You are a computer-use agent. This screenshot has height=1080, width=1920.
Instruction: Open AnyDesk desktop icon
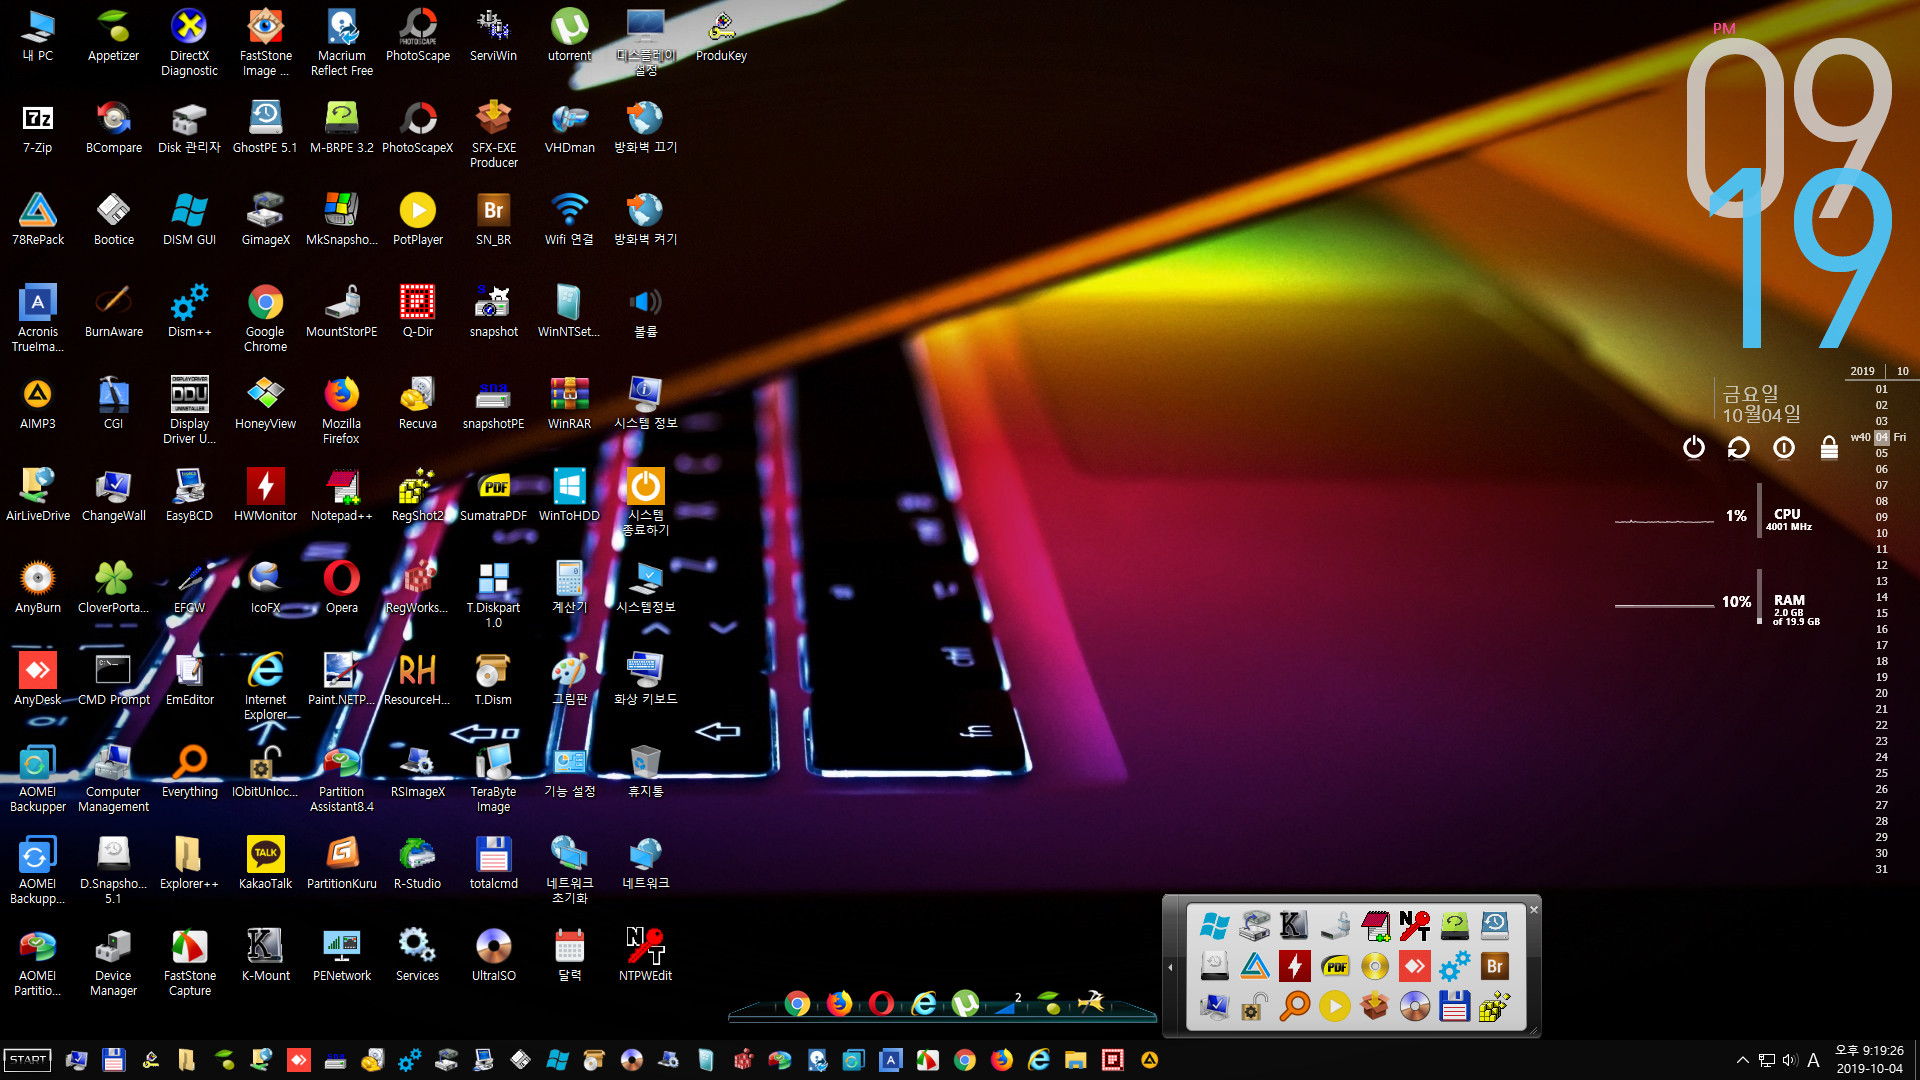[38, 680]
